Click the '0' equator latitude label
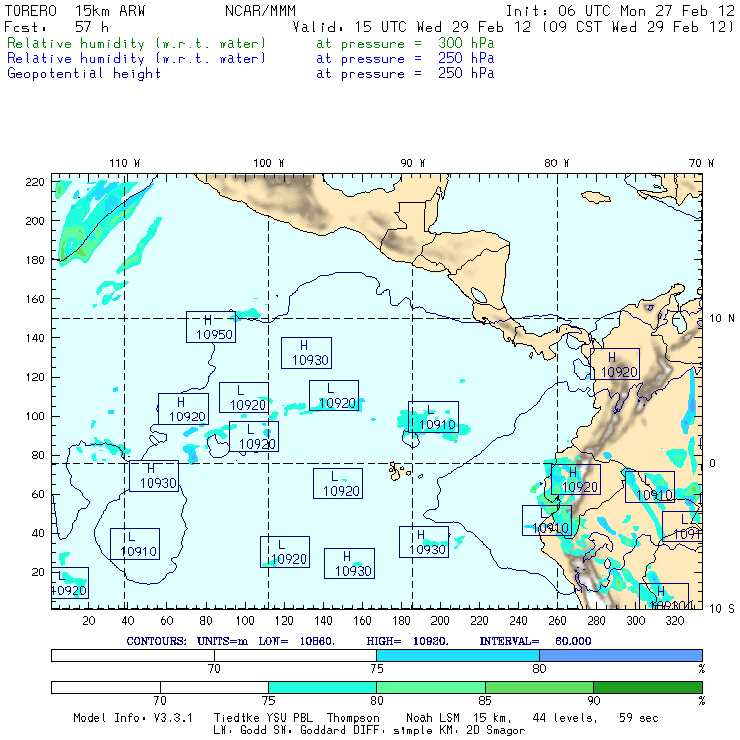 click(x=712, y=463)
